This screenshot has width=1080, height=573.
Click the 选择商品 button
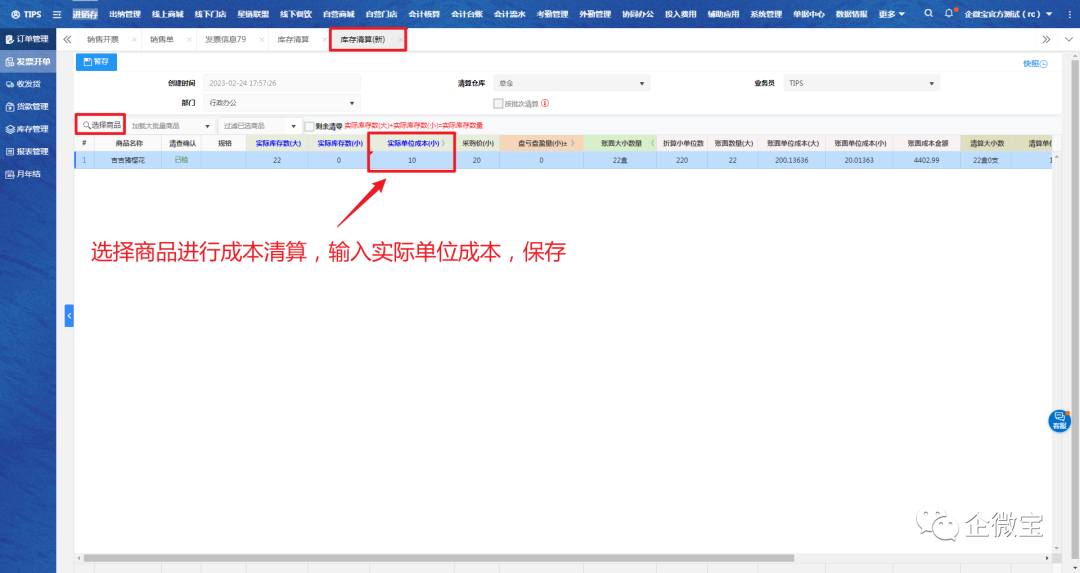101,125
